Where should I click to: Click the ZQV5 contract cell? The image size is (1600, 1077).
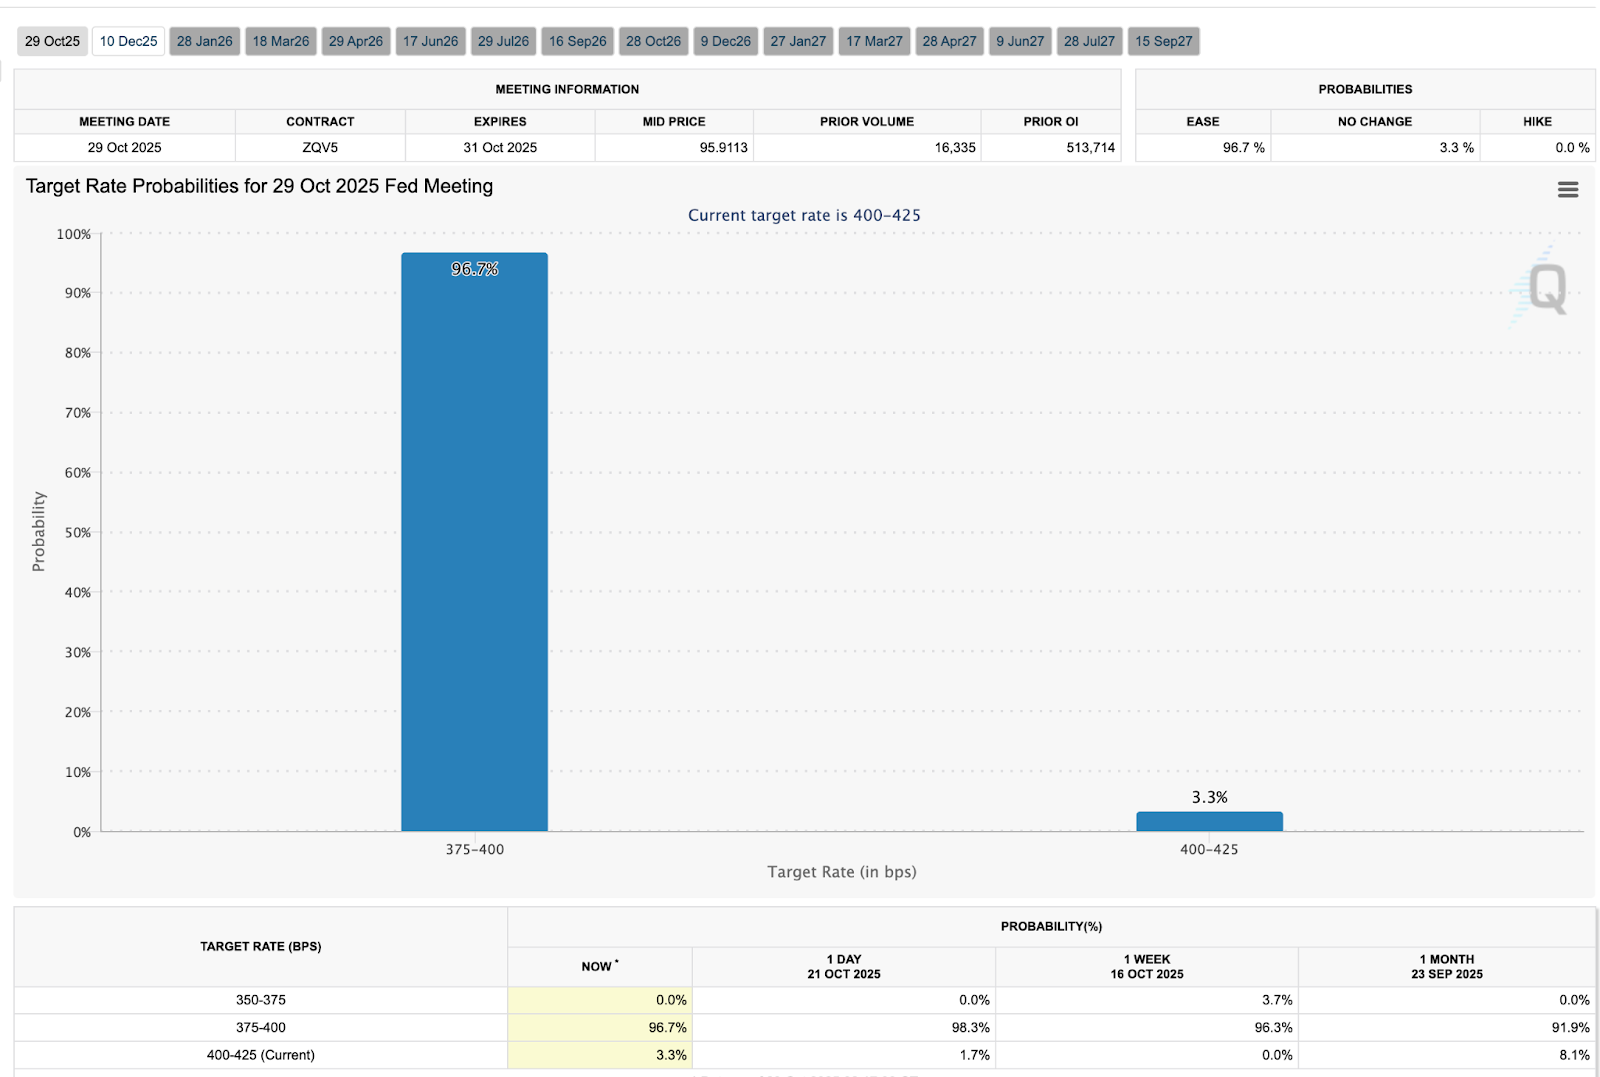click(320, 147)
